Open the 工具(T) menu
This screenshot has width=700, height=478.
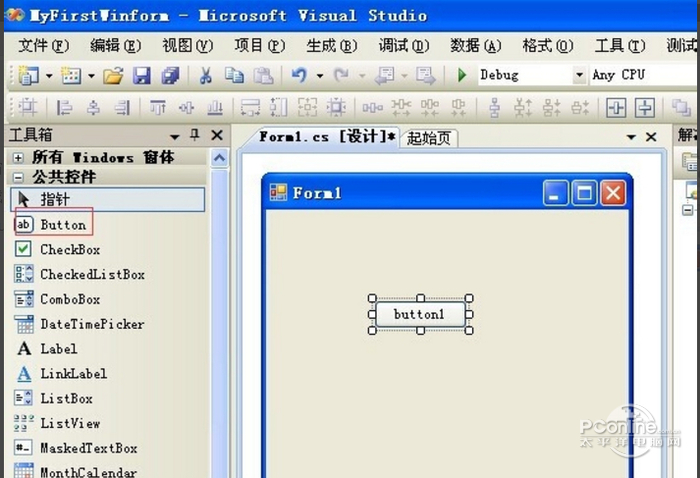[620, 46]
